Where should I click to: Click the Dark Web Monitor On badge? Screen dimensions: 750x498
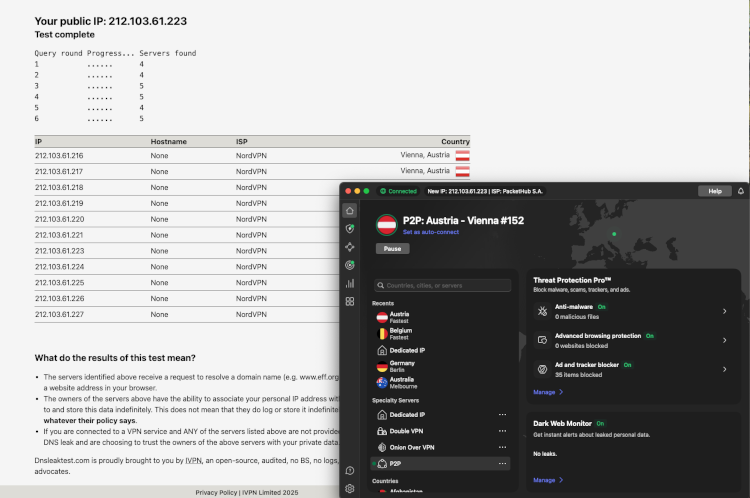(600, 423)
